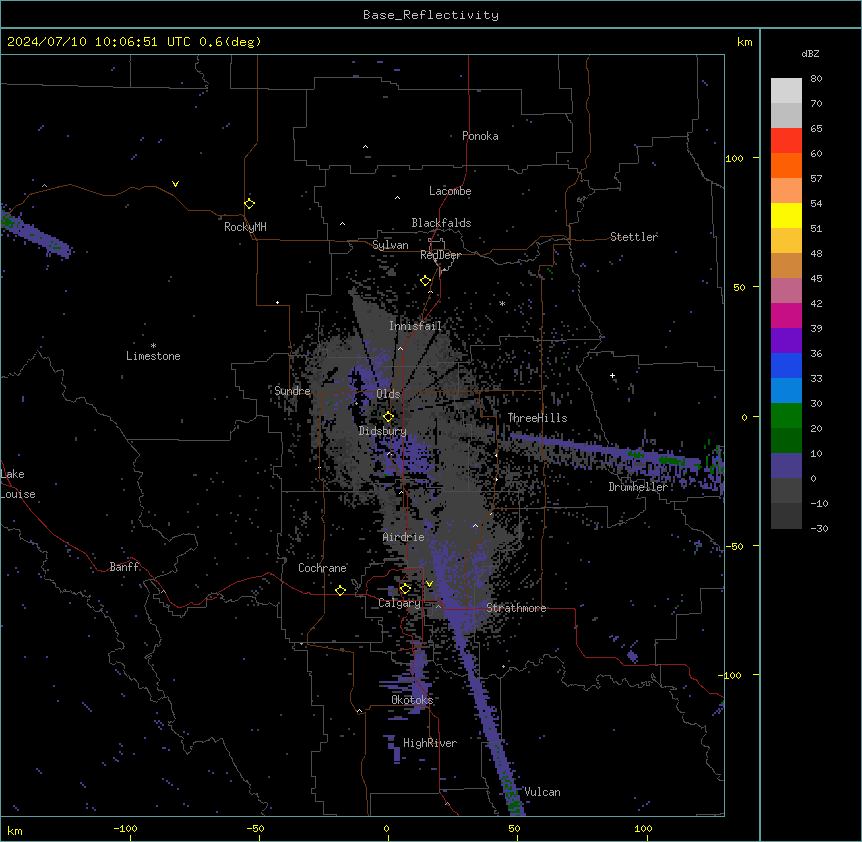Click the yellow marker west of Calgary

pyautogui.click(x=340, y=590)
